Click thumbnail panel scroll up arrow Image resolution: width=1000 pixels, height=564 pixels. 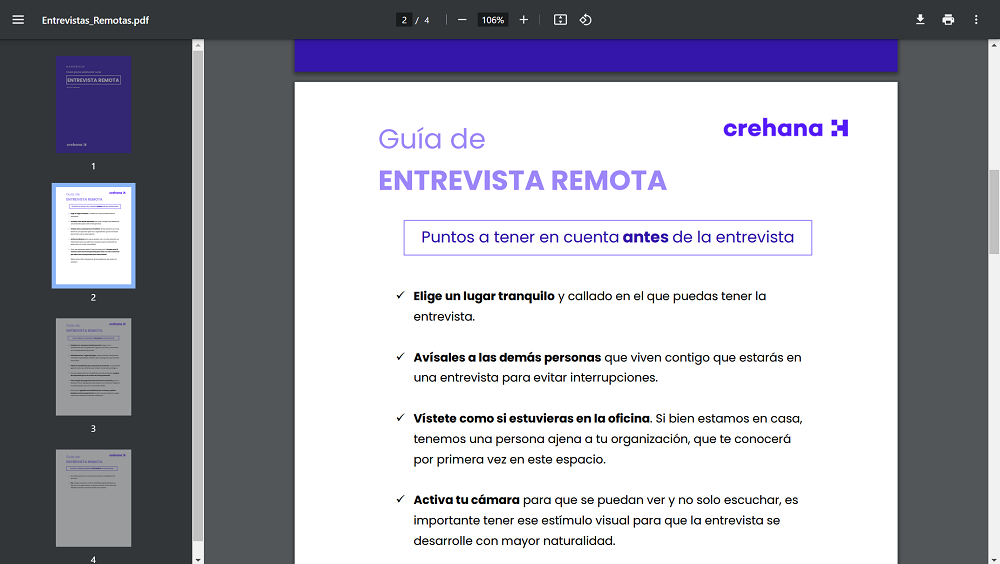[198, 45]
